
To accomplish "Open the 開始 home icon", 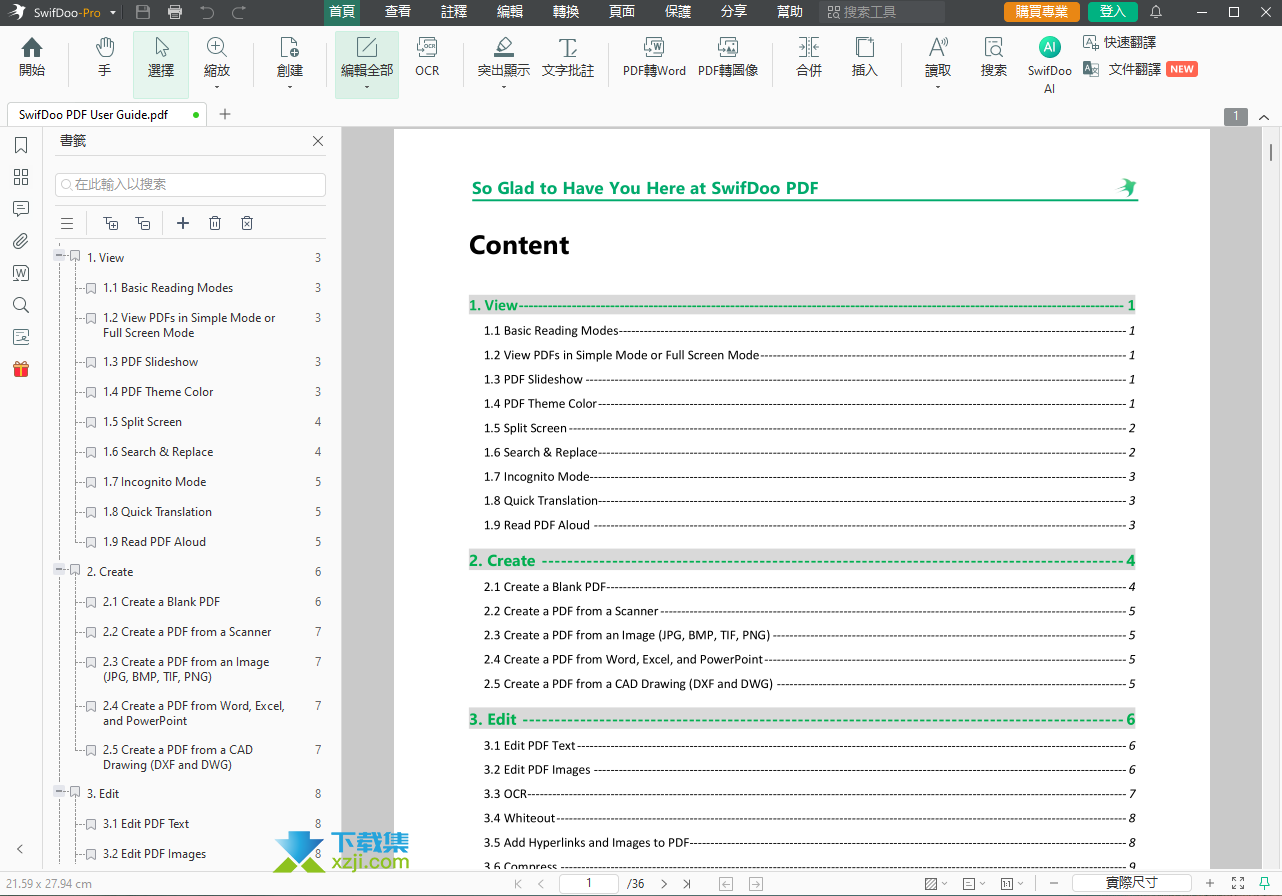I will [x=32, y=59].
